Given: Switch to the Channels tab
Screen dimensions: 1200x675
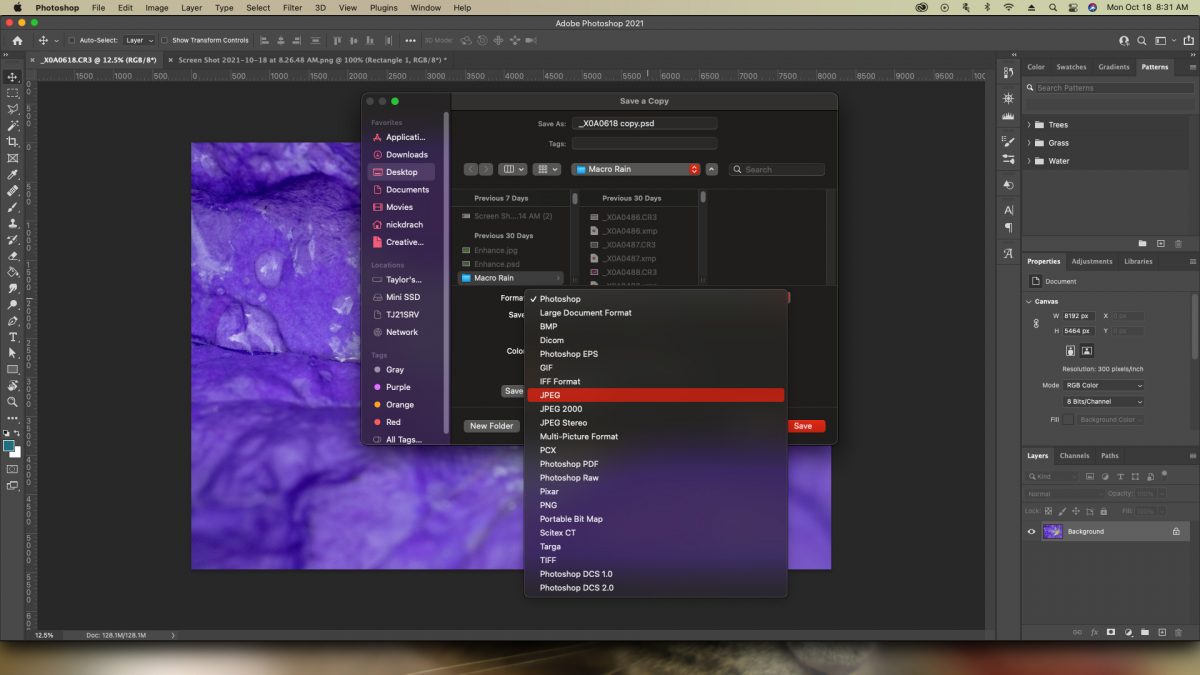Looking at the screenshot, I should point(1074,456).
